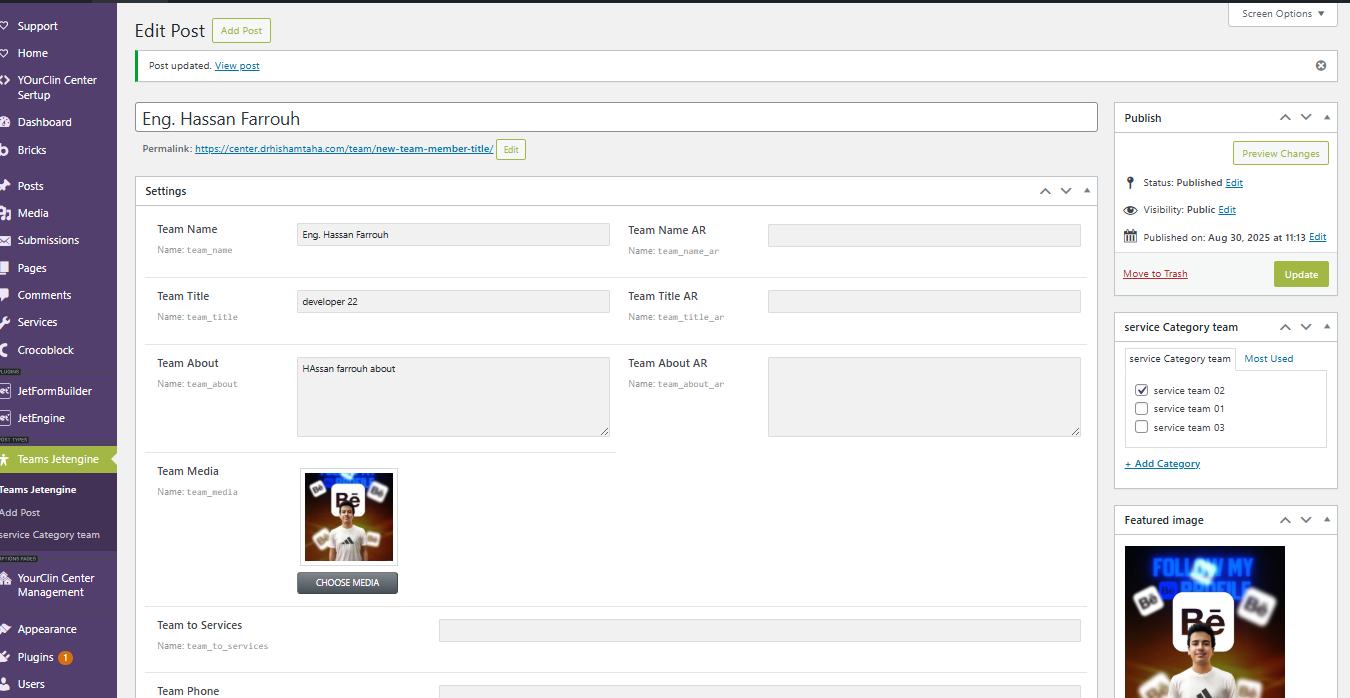Check the service team 01 checkbox
This screenshot has height=698, width=1350.
1141,409
